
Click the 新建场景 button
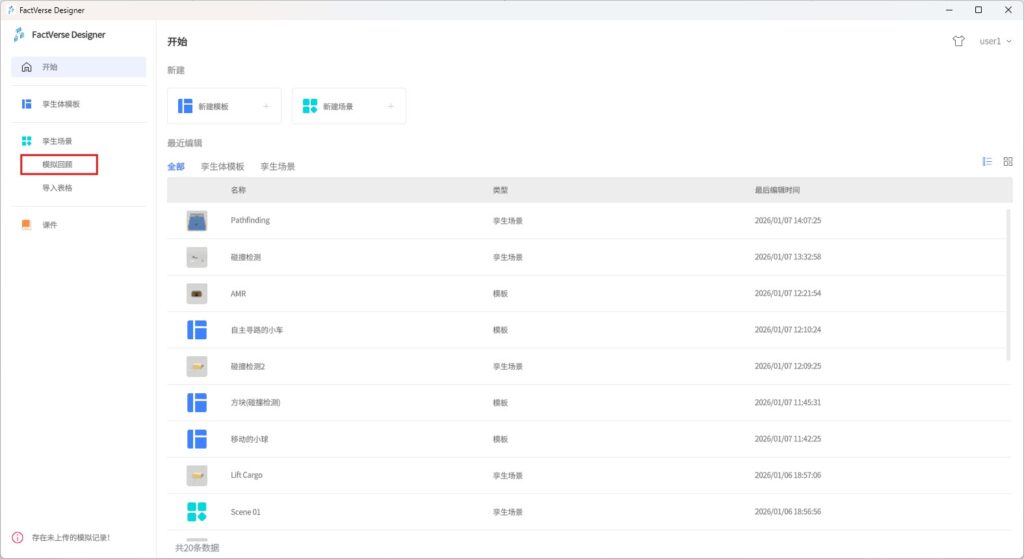click(x=348, y=106)
